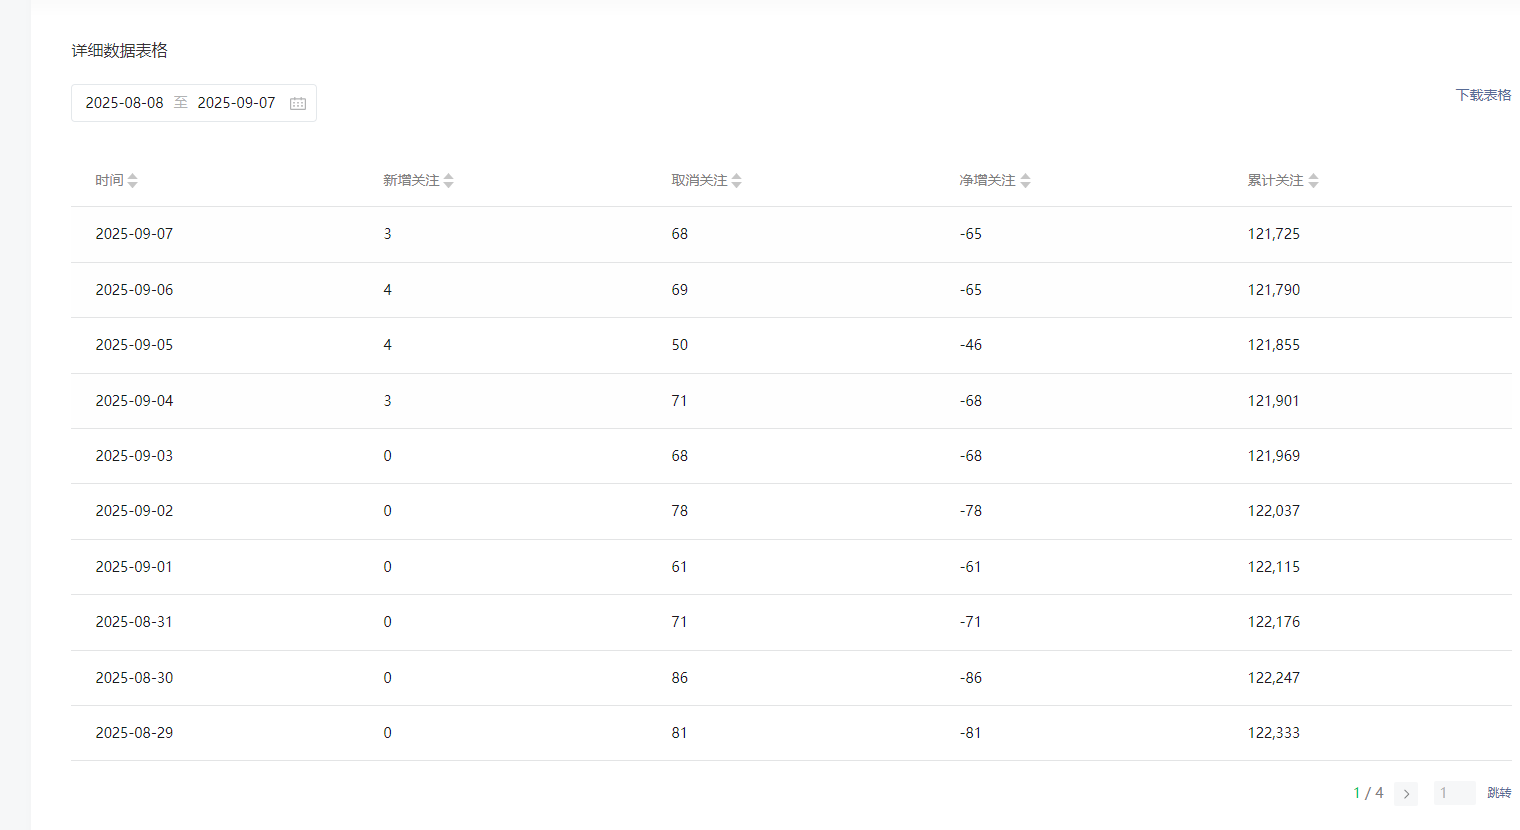Click date cell 2025-09-02
1520x830 pixels.
134,511
